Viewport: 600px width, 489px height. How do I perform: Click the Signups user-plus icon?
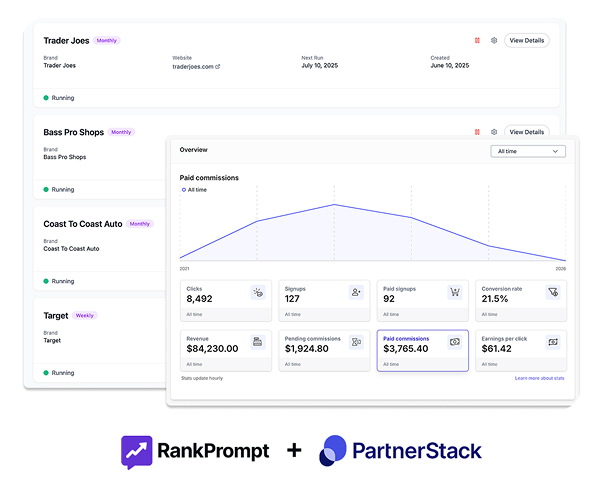[x=356, y=292]
